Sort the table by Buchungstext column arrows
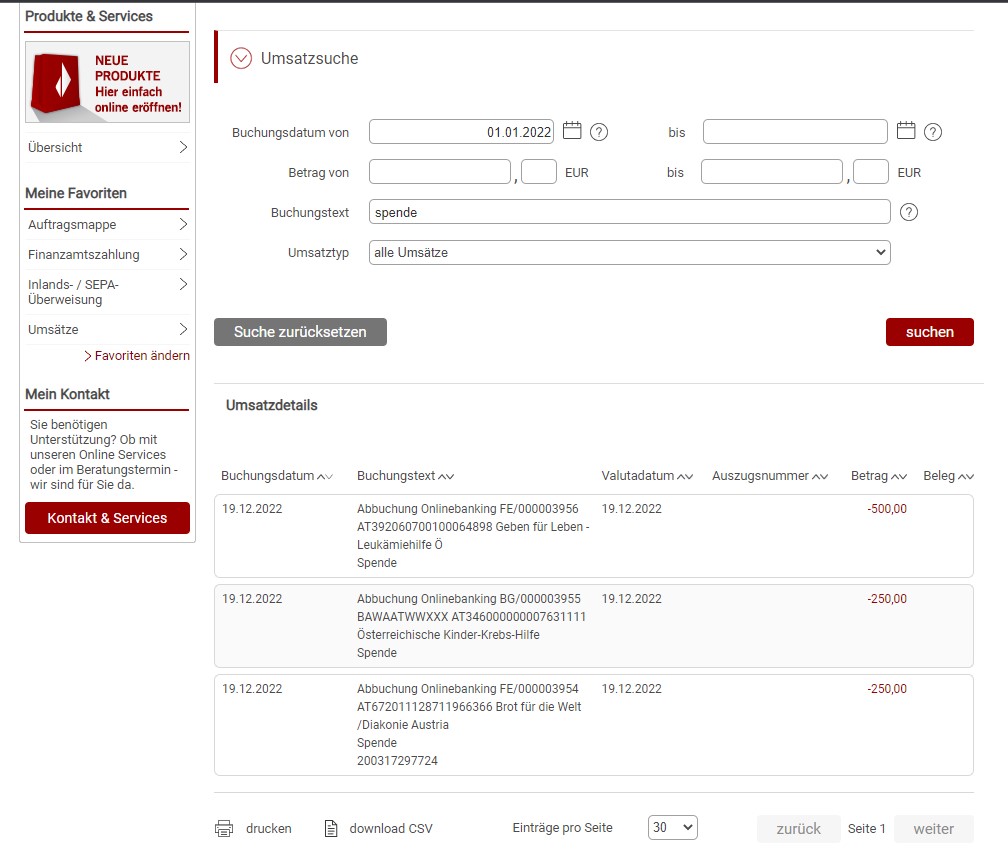The image size is (1008, 862). [x=446, y=476]
